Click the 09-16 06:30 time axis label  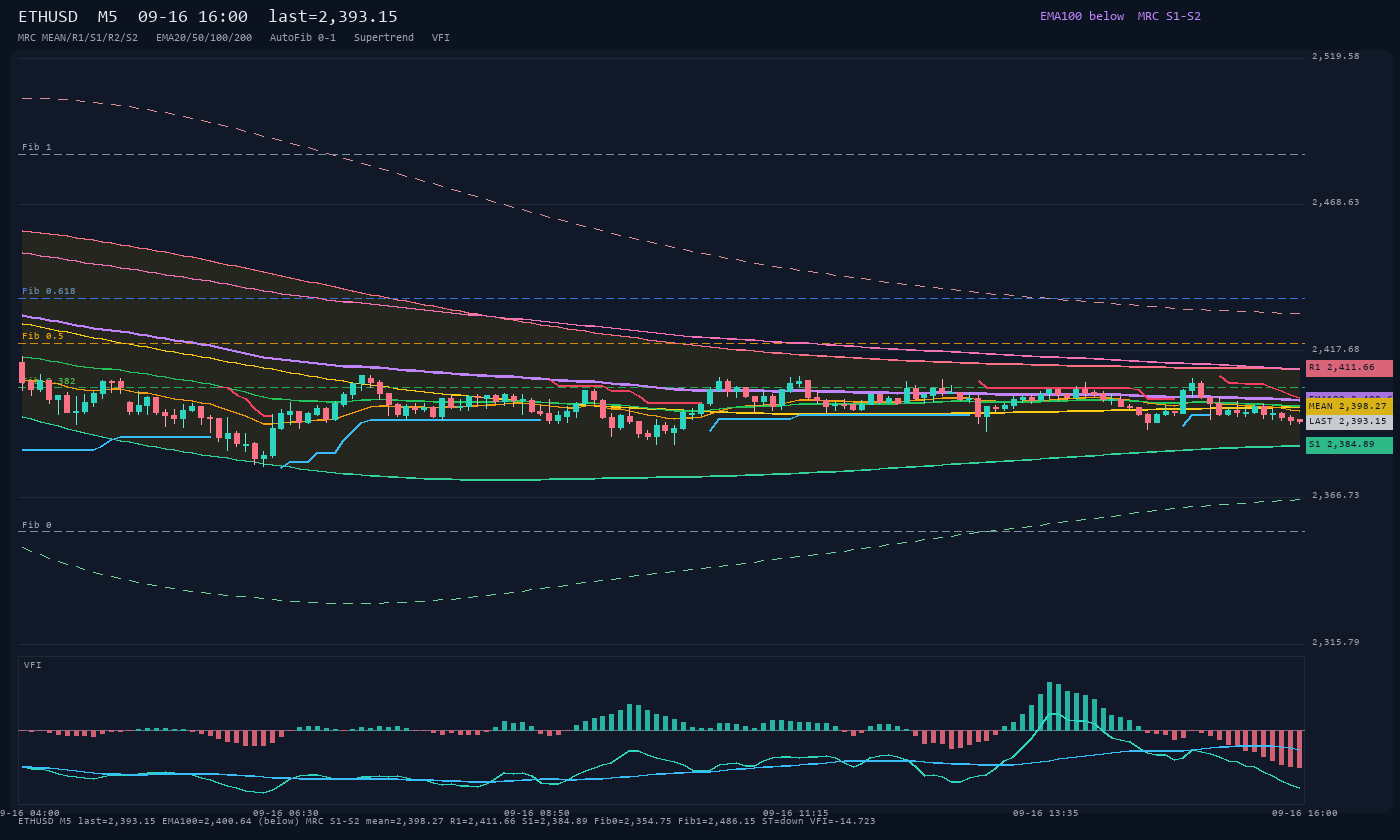tap(286, 813)
